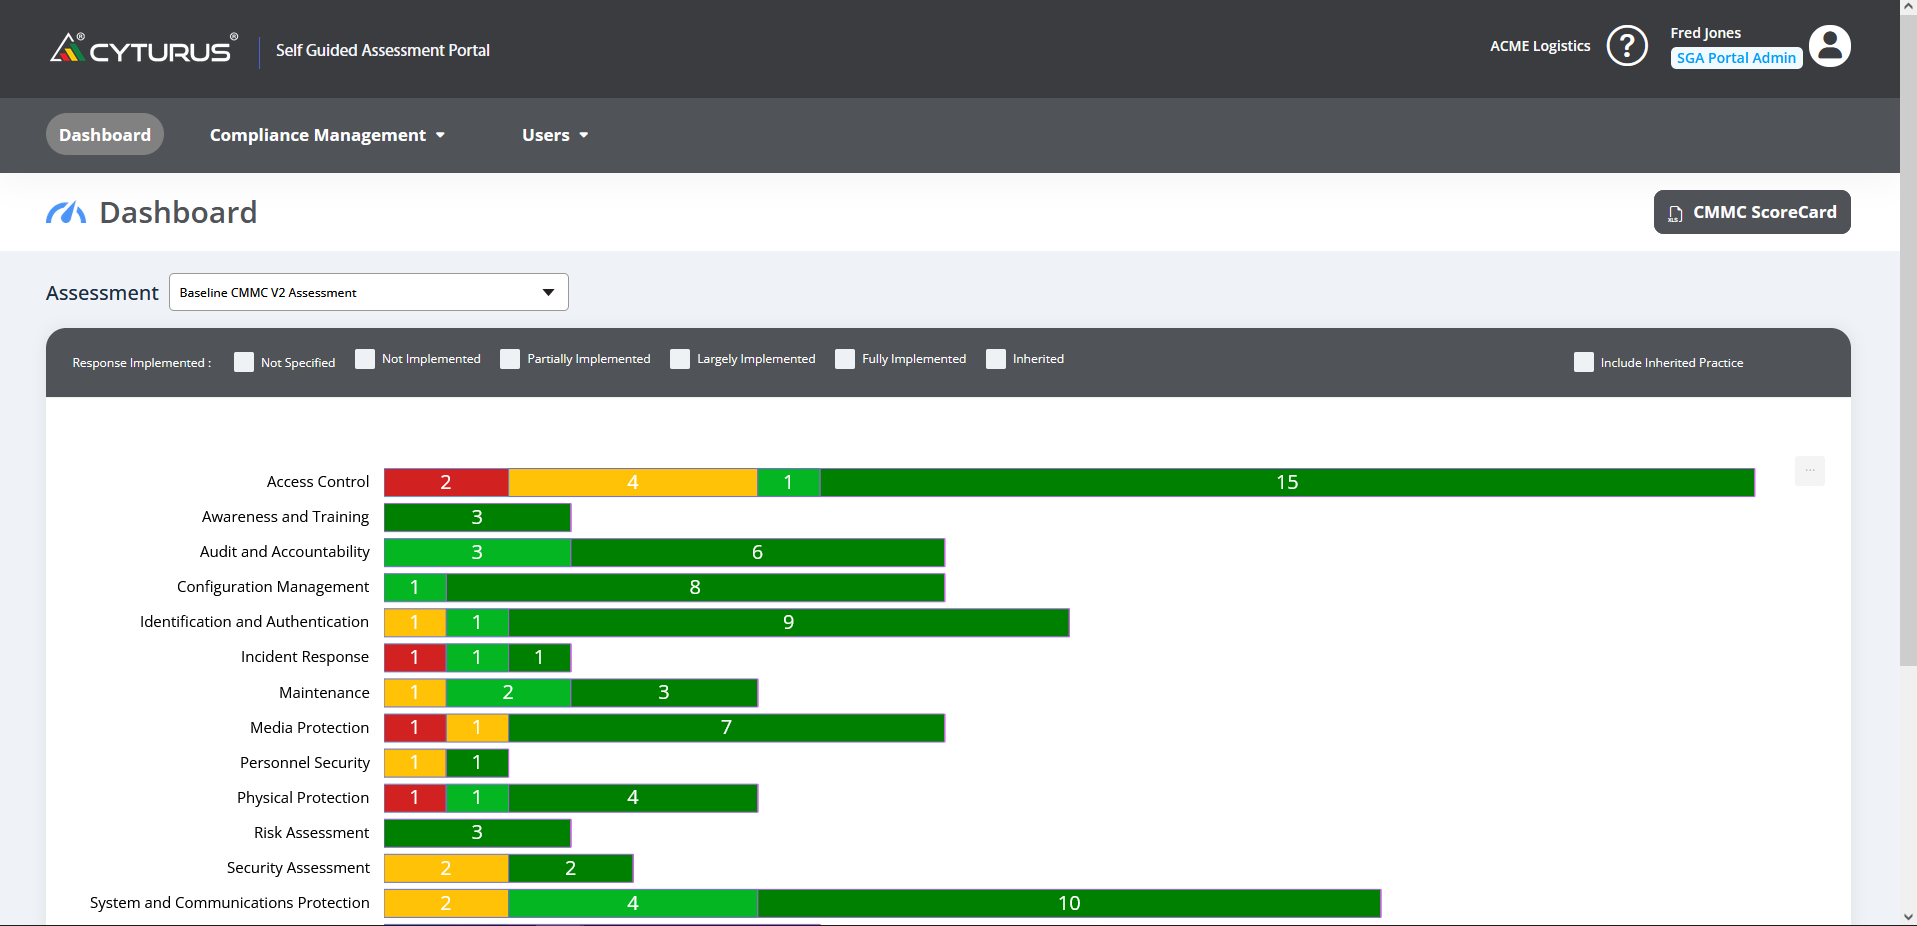Open the SGA Portal Admin link
The width and height of the screenshot is (1917, 926).
[1735, 58]
